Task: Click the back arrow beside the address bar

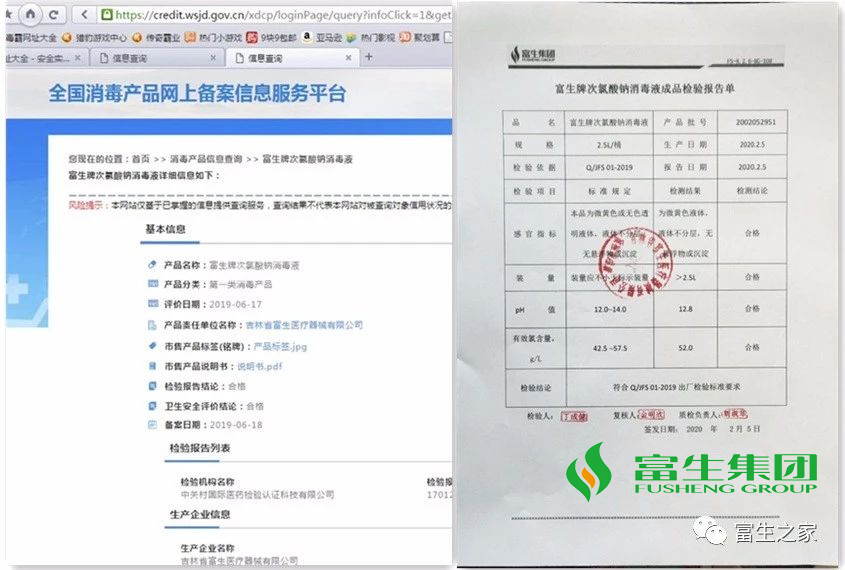Action: pos(85,15)
